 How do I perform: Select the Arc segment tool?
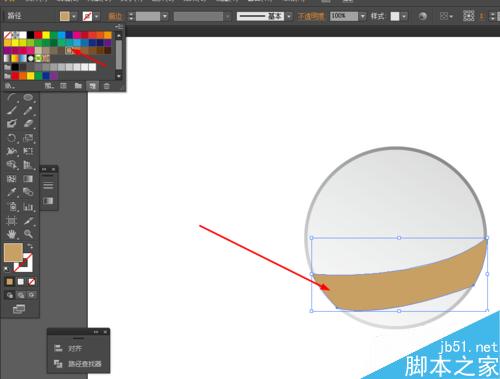(x=12, y=98)
